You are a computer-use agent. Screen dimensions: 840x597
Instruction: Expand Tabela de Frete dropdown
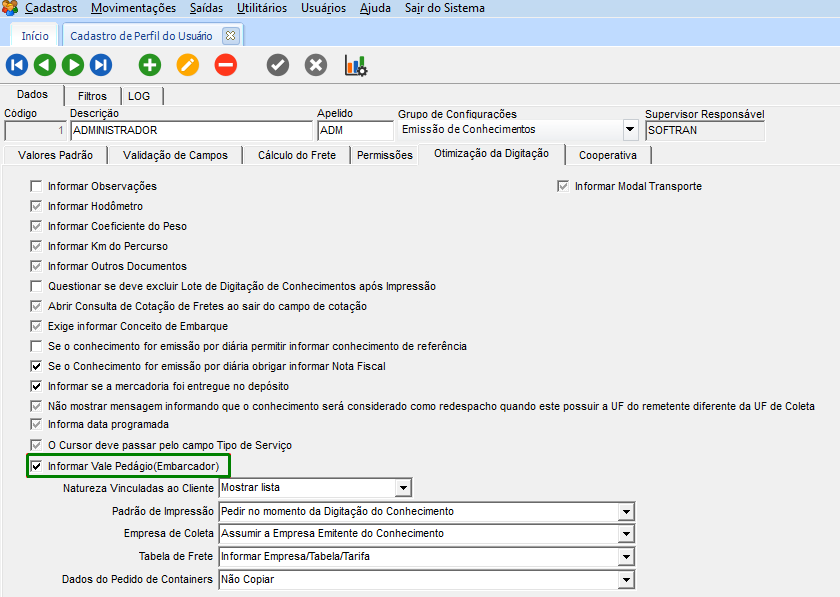click(626, 557)
